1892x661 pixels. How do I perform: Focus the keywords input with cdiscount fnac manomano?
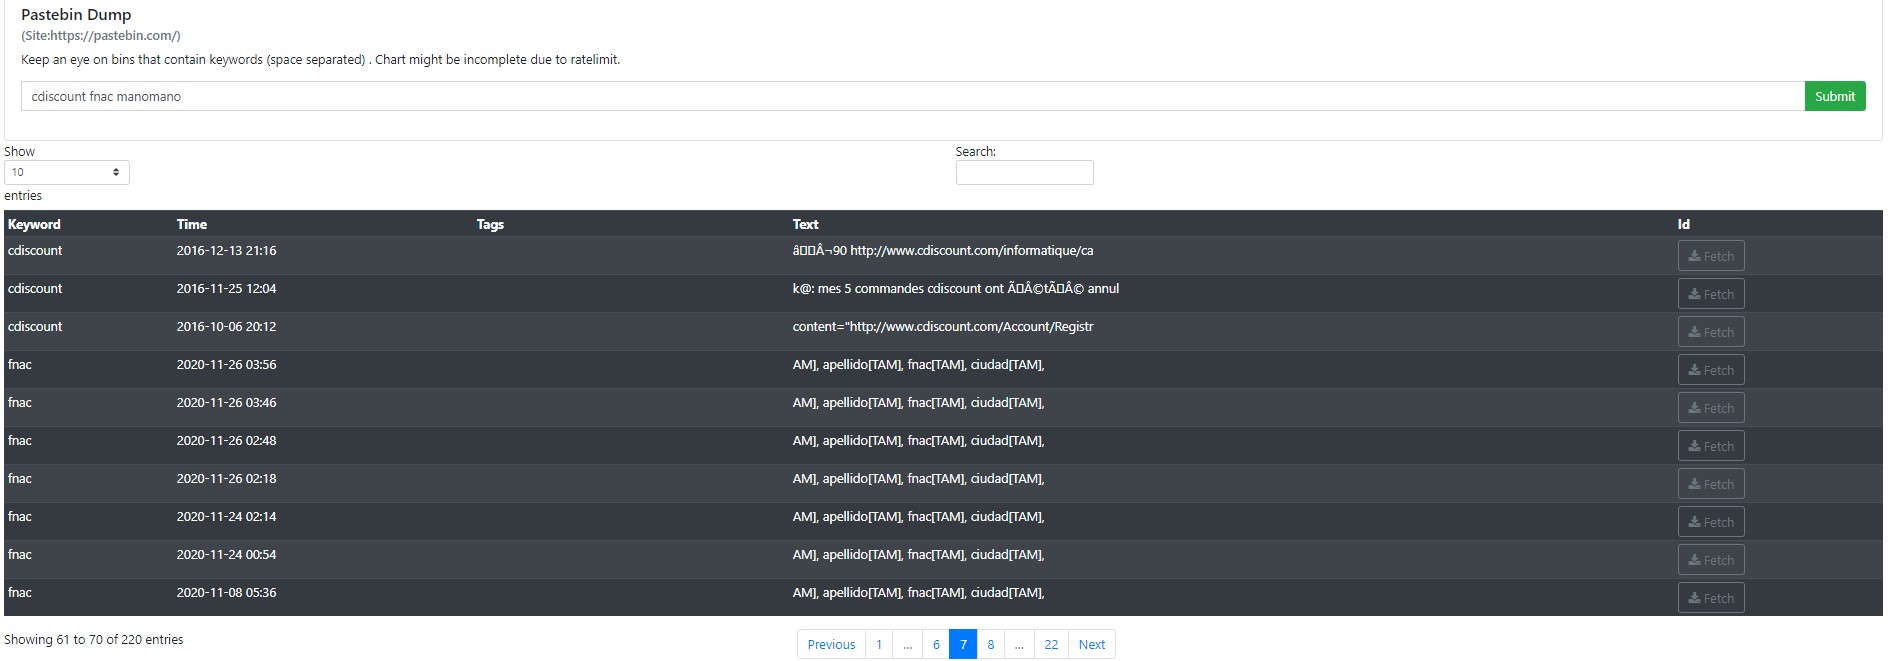912,96
